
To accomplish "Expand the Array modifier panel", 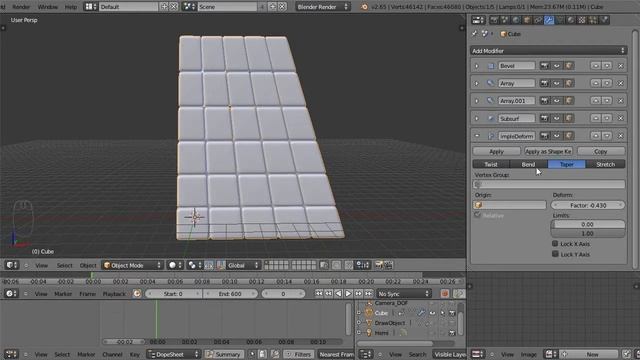I will coord(476,83).
